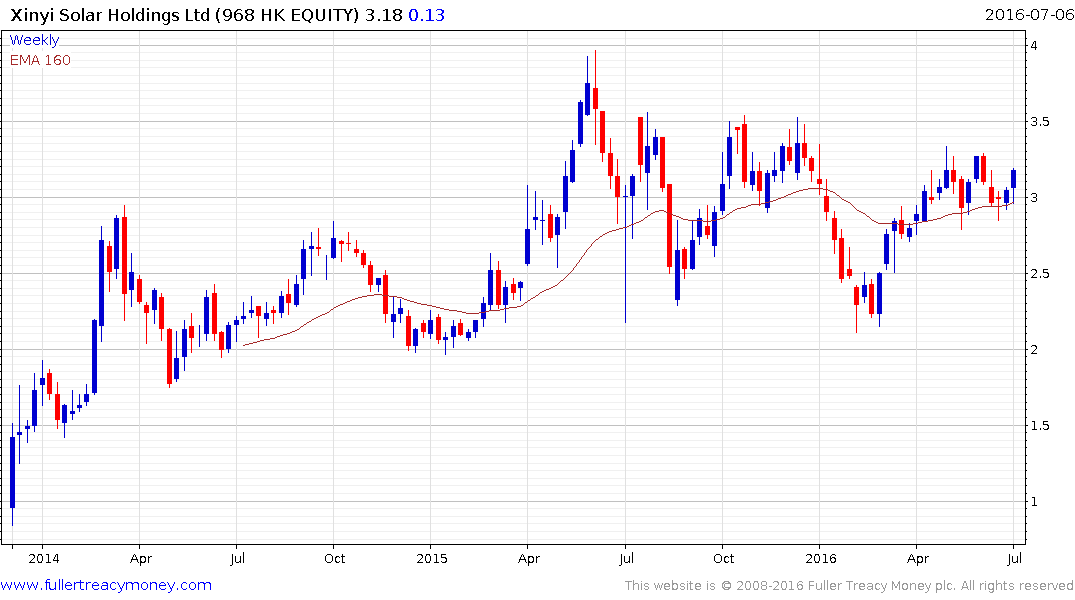This screenshot has width=1075, height=600.
Task: Select the 'Weekly' interval label
Action: pyautogui.click(x=34, y=40)
